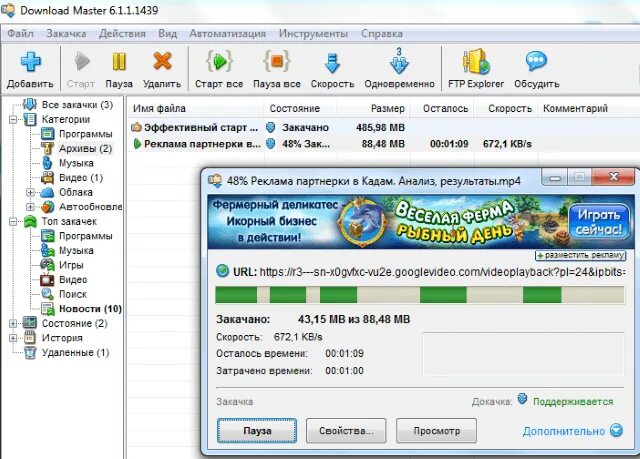Click the Удалить red cross icon
The image size is (640, 459).
pyautogui.click(x=162, y=62)
